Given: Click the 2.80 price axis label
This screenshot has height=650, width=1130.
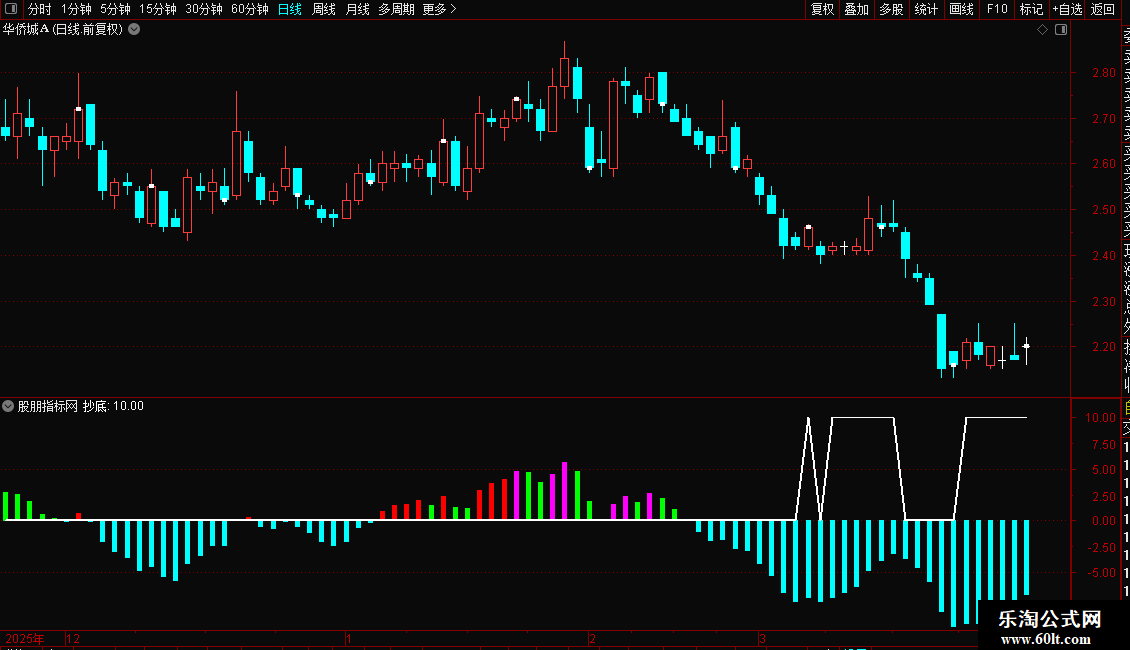Looking at the screenshot, I should click(1103, 73).
